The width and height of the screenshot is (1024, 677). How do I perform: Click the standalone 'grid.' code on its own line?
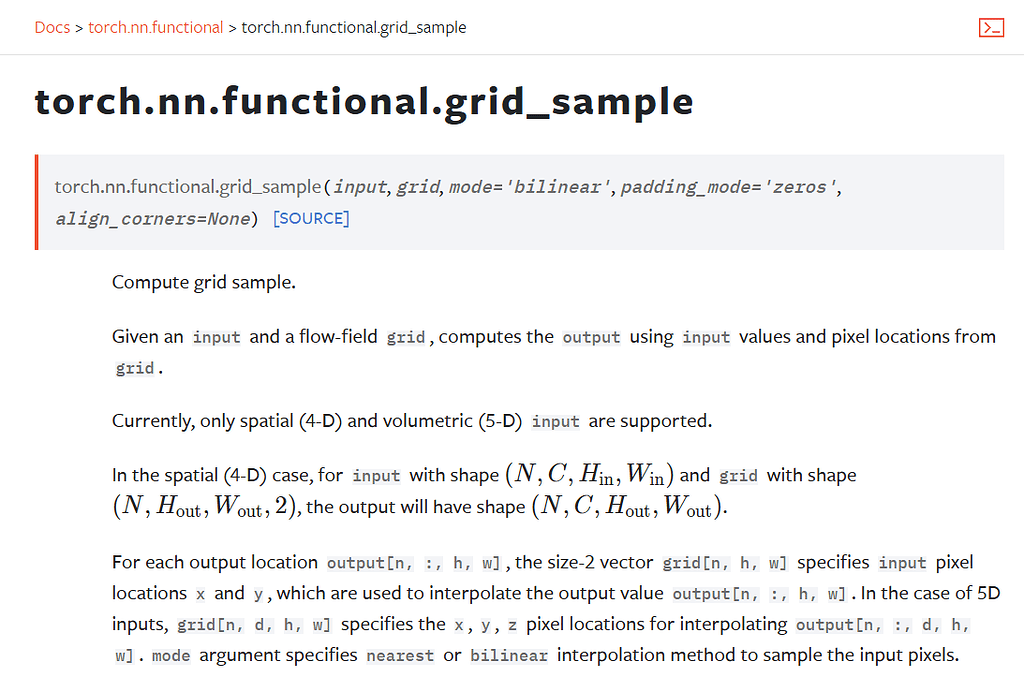135,368
